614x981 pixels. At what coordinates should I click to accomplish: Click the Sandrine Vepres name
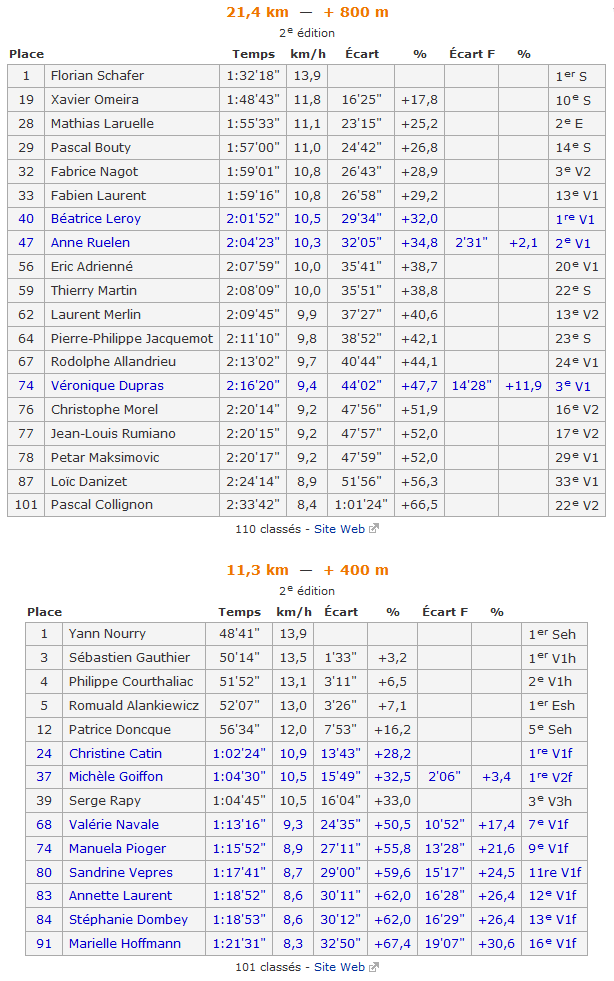point(121,873)
